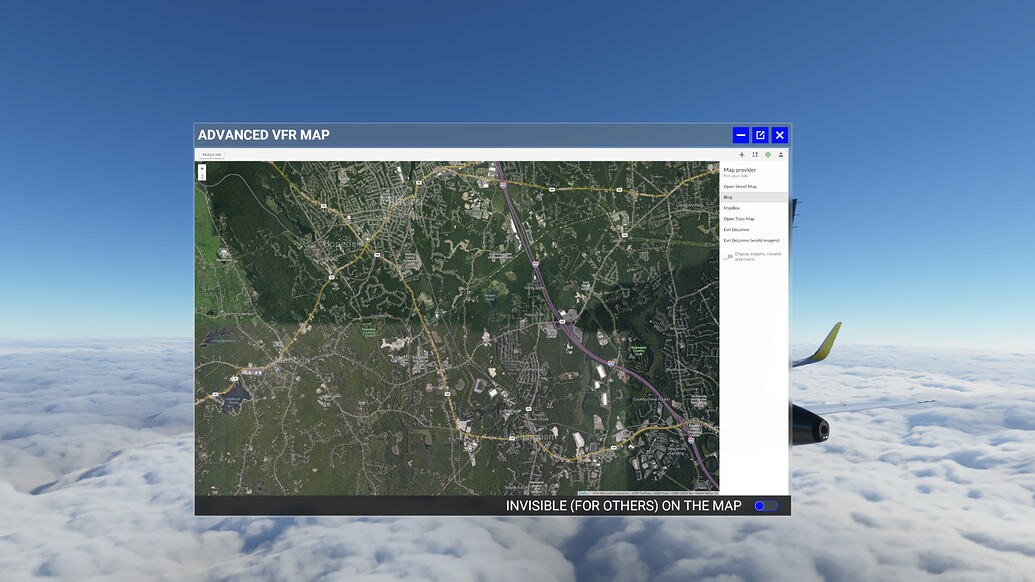Click the 'Map provider' panel heading
Screen dimensions: 1035x582
(742, 170)
